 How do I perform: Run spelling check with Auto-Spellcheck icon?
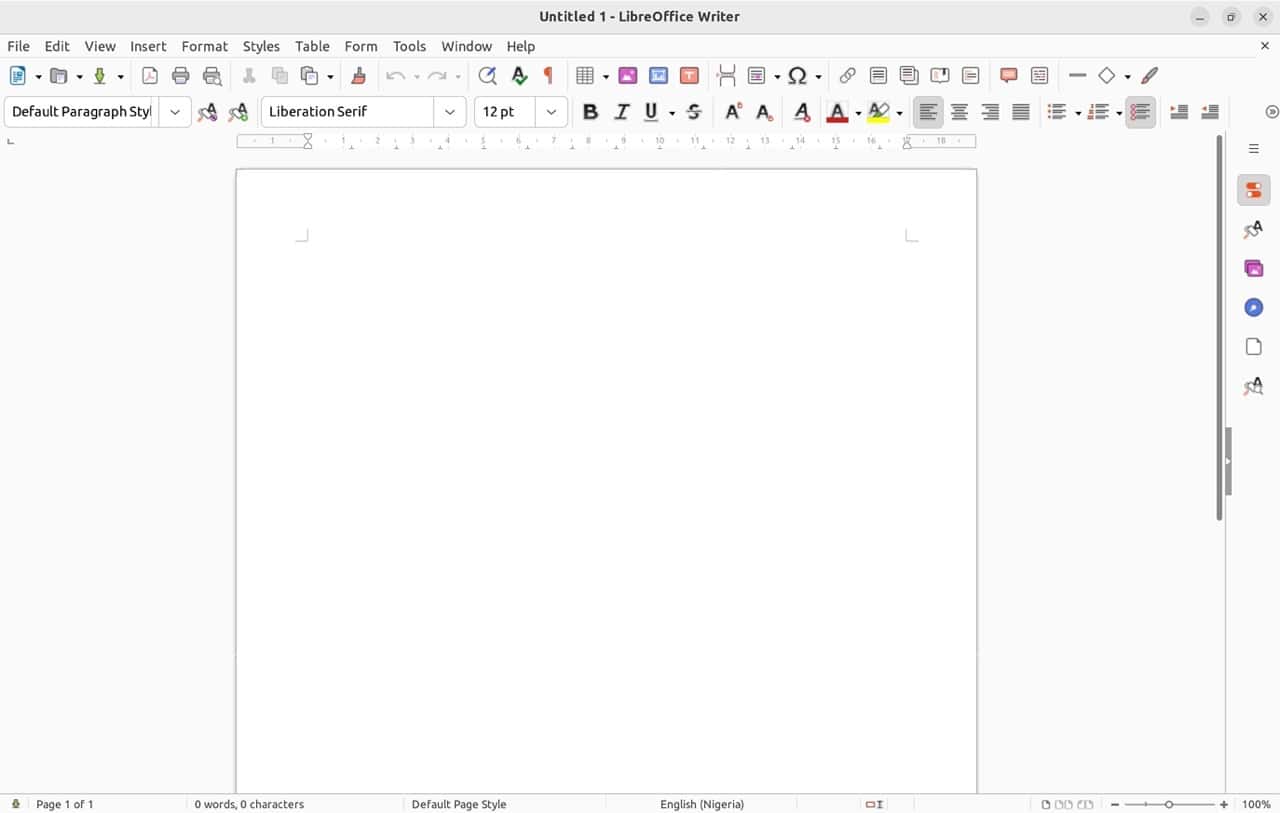click(519, 75)
